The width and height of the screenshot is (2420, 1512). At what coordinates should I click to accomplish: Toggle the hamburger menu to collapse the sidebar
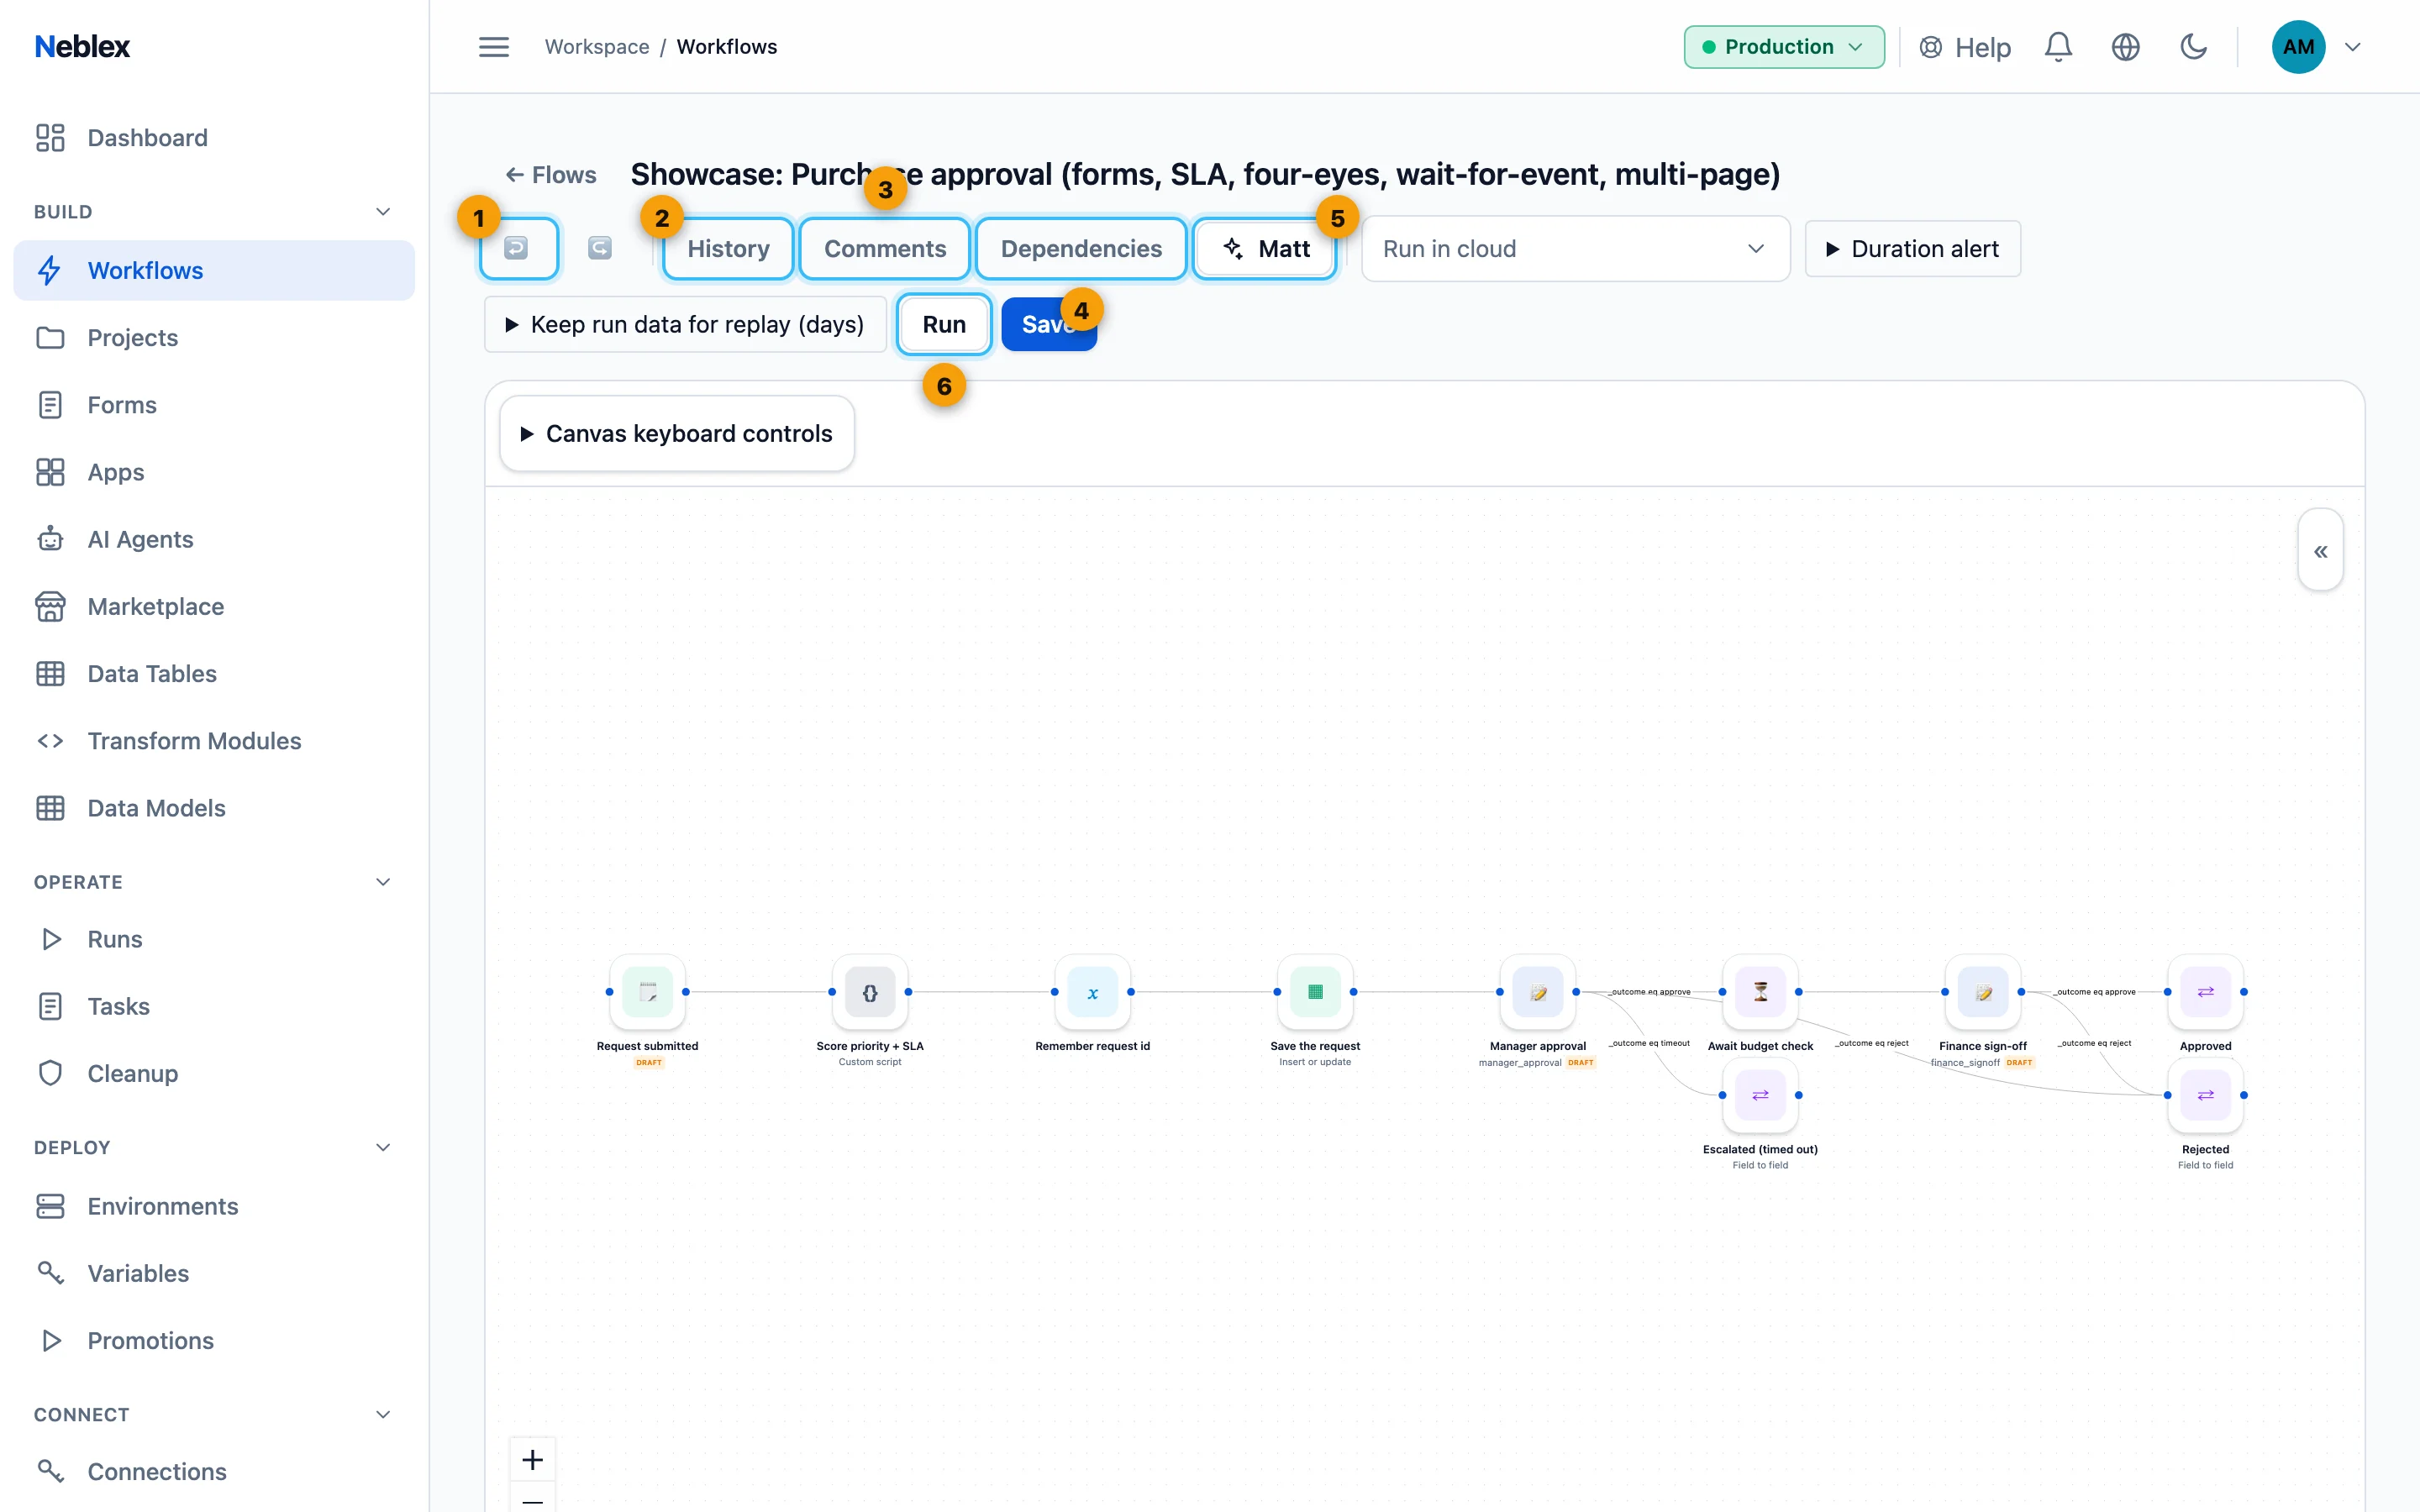tap(494, 47)
